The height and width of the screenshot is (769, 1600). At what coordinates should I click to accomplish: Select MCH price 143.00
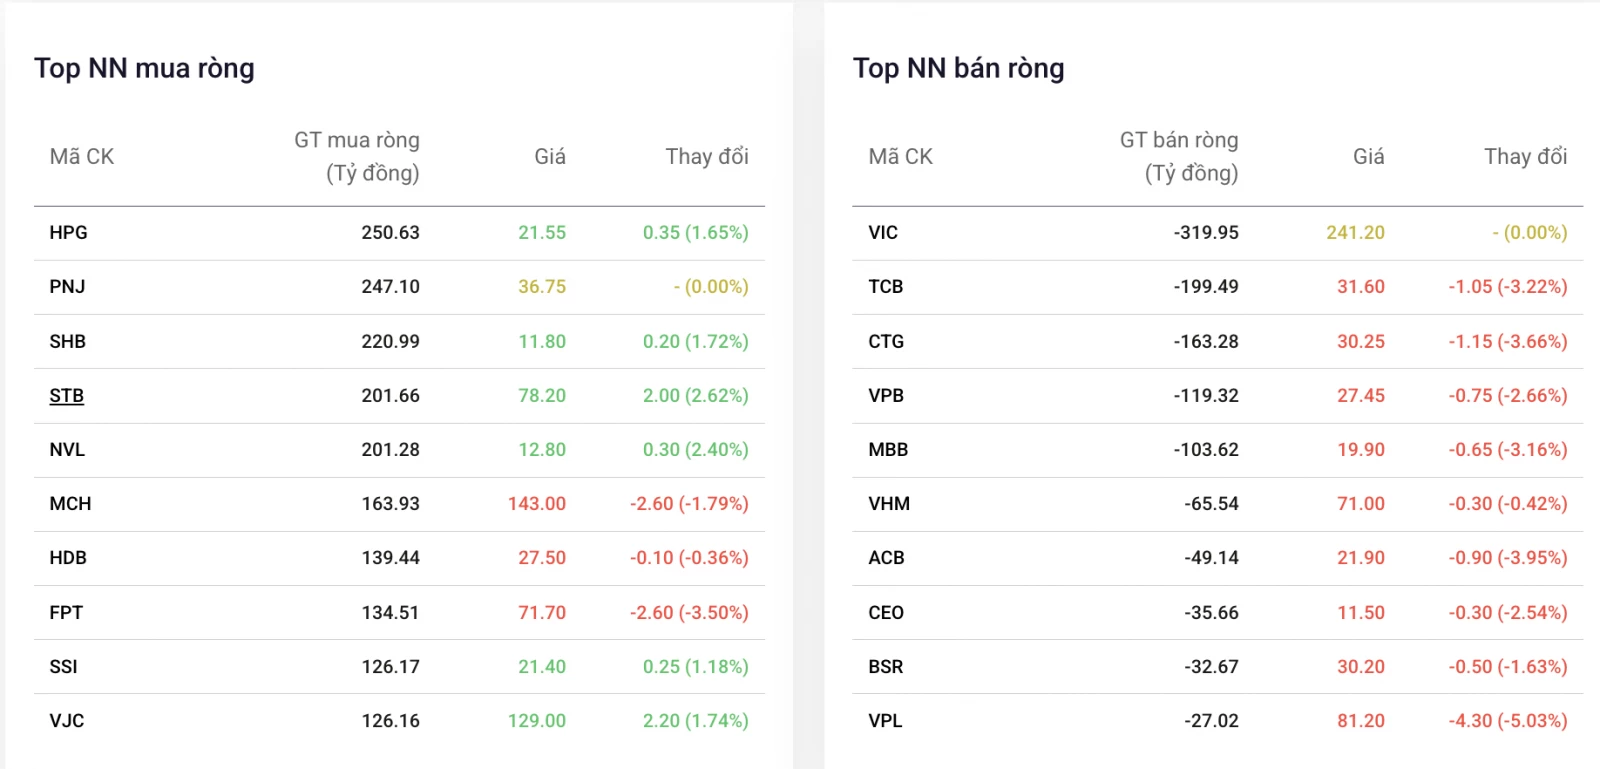click(537, 504)
